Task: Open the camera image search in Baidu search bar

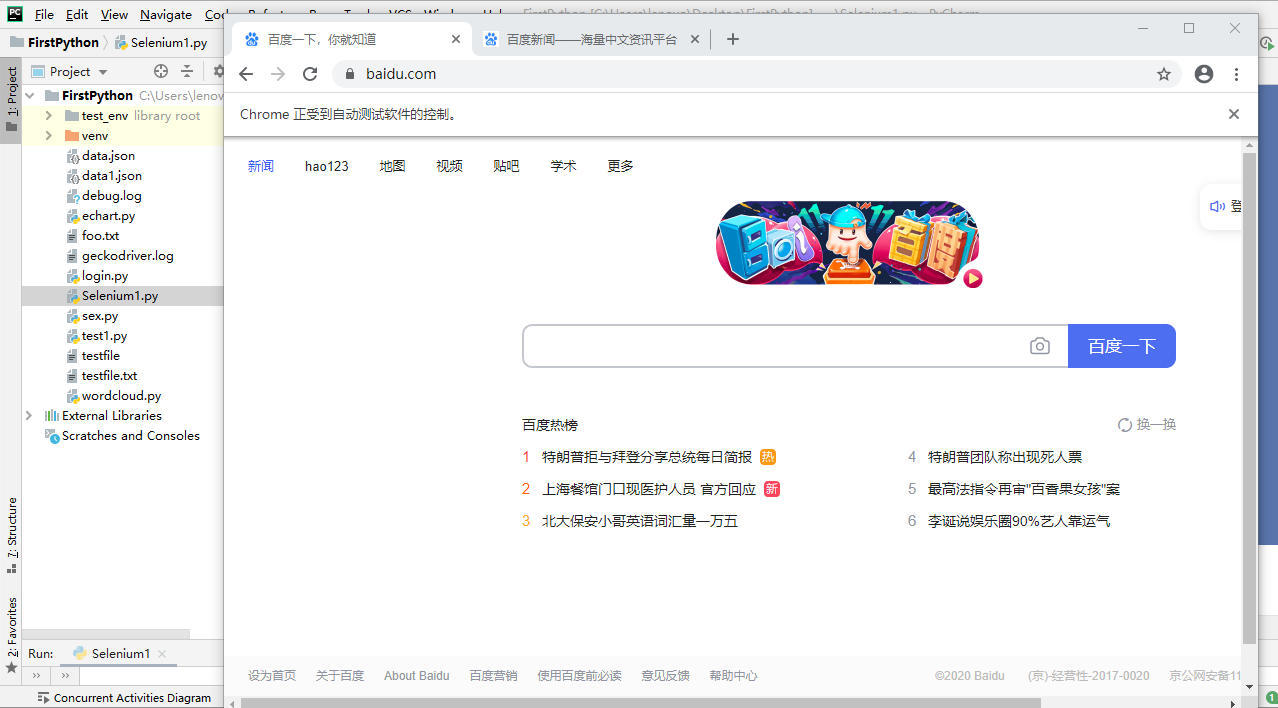Action: click(x=1039, y=345)
